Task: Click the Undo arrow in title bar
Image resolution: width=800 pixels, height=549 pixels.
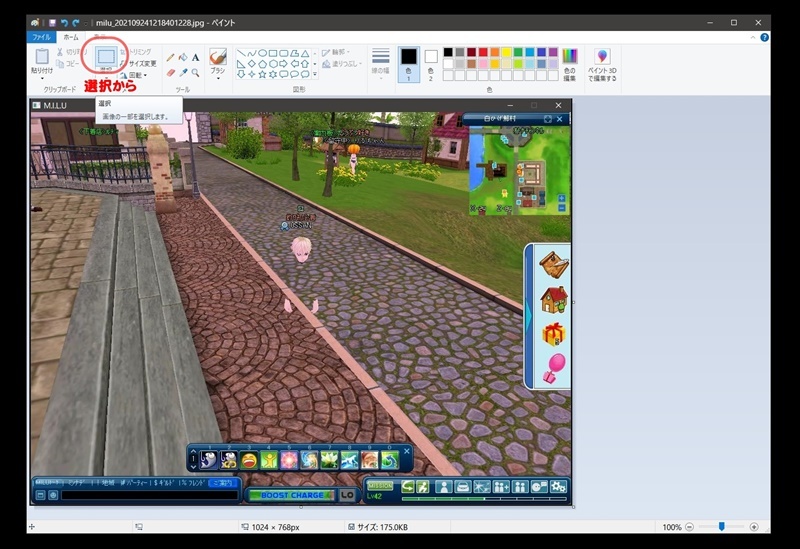Action: [x=64, y=23]
